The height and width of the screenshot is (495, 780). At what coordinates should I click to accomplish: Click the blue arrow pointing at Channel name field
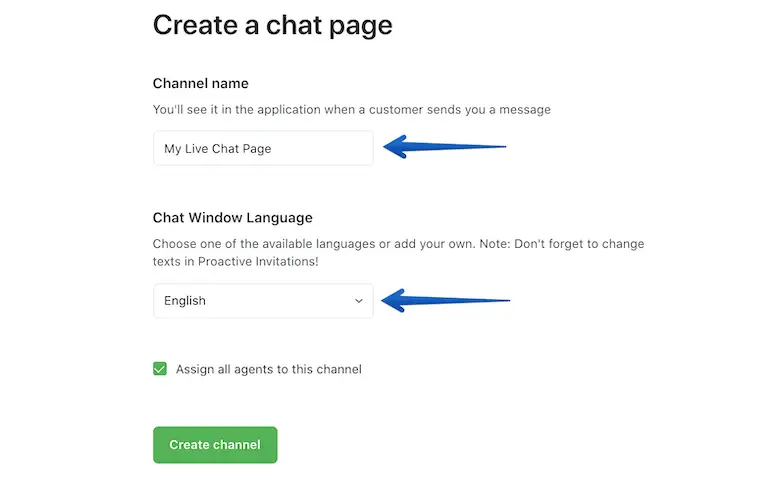point(445,147)
